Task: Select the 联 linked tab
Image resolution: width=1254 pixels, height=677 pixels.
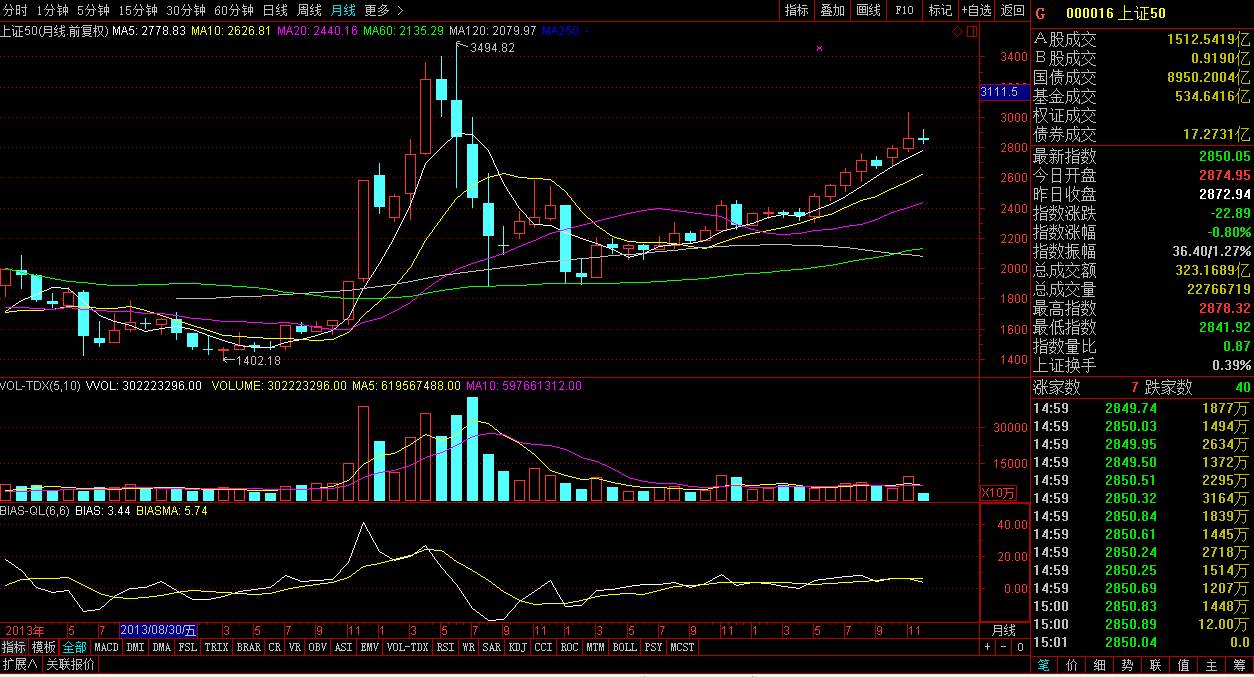Action: (x=1155, y=664)
